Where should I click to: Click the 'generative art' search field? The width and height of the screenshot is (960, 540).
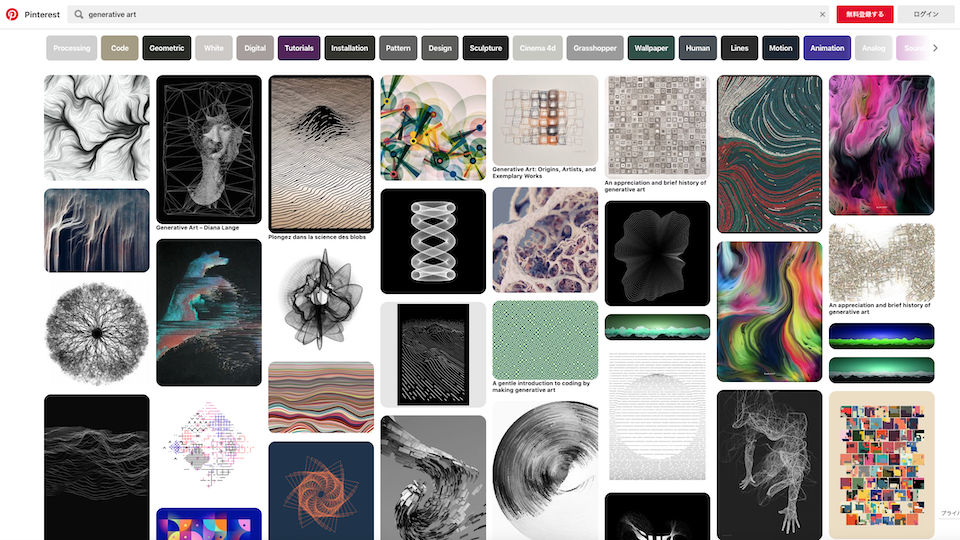450,14
